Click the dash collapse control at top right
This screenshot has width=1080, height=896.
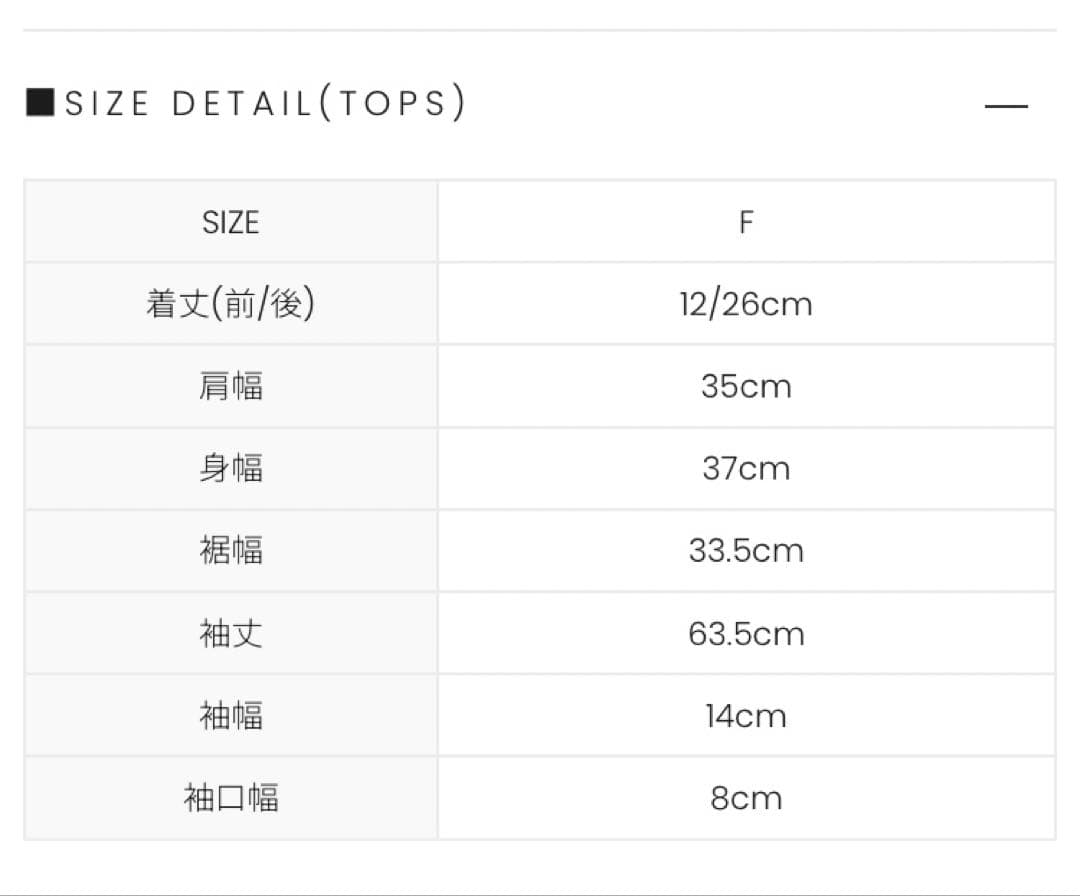click(x=1008, y=105)
